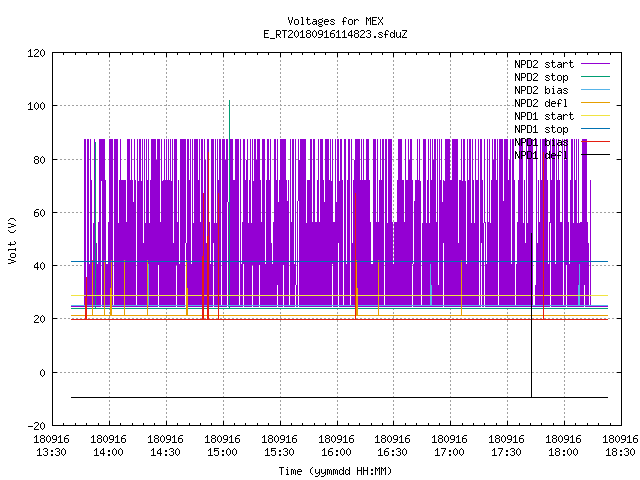Click the x-axis tick label 14:30
640x480 pixels.
click(165, 452)
